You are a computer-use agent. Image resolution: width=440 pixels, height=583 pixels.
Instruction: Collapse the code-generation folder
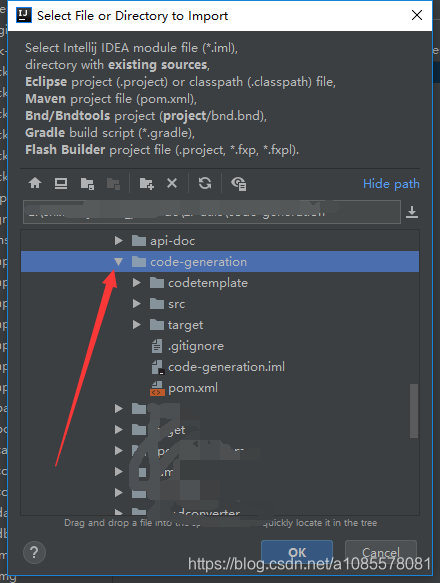118,262
